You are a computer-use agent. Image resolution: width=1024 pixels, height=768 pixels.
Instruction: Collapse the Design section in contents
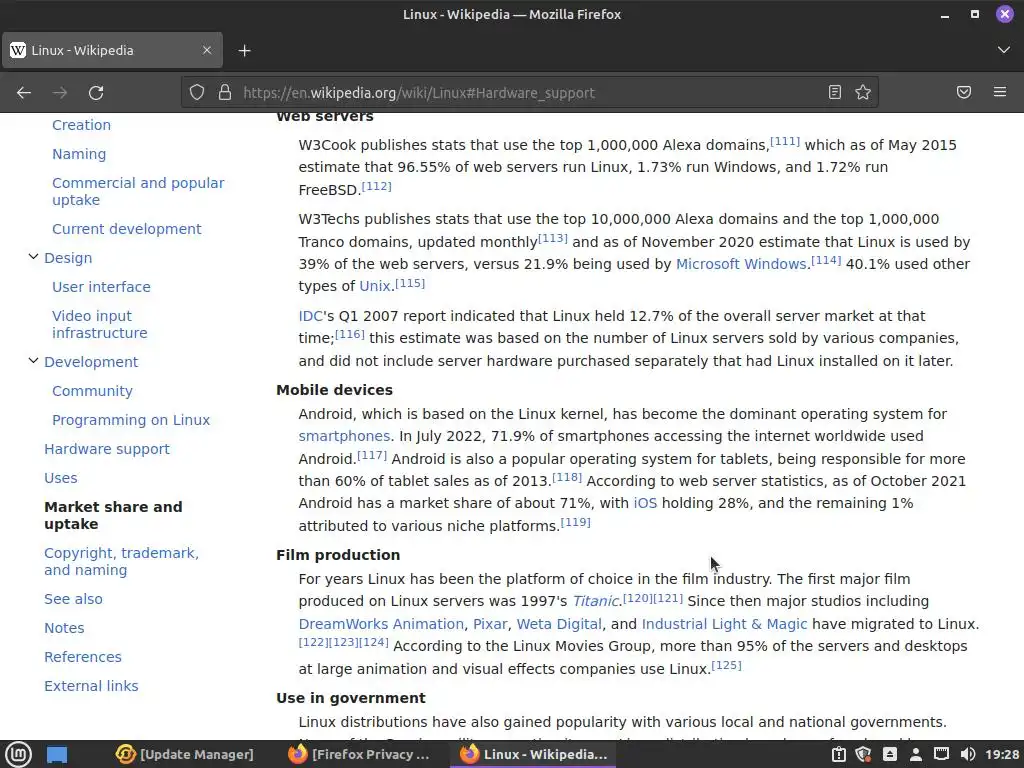click(x=33, y=257)
